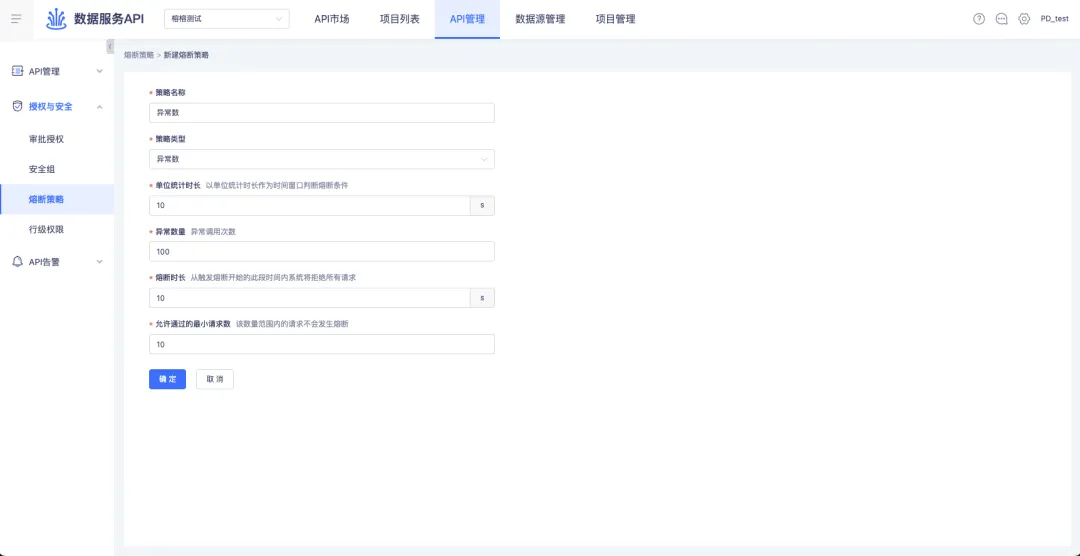Collapse the sidebar with the arrow handle
Viewport: 1080px width, 556px height.
110,46
